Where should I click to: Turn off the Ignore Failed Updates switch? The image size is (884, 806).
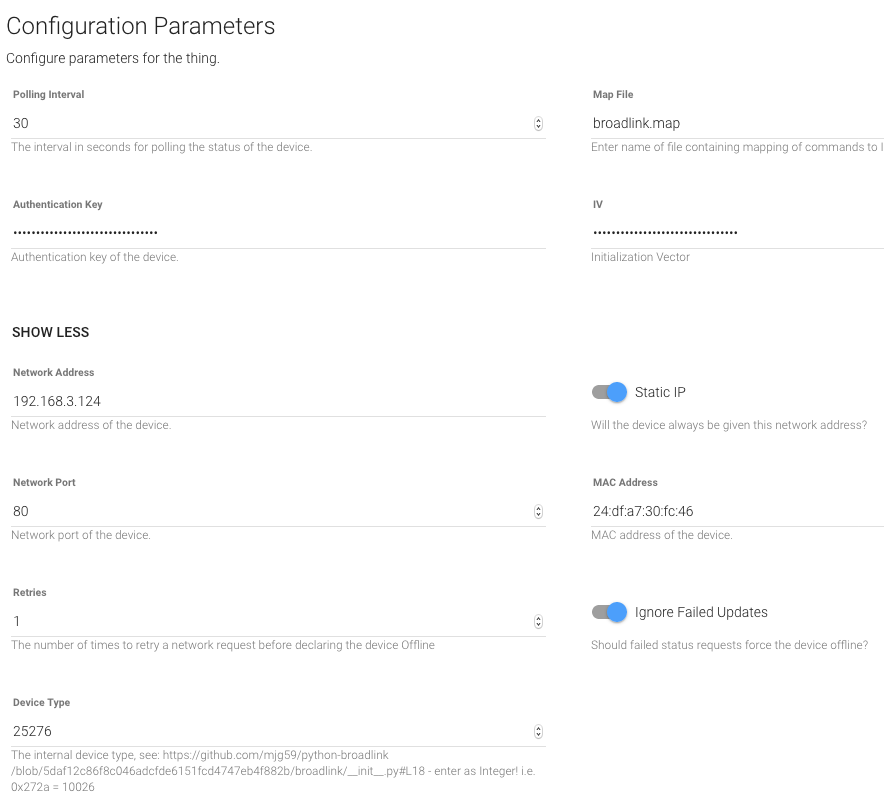pyautogui.click(x=609, y=612)
